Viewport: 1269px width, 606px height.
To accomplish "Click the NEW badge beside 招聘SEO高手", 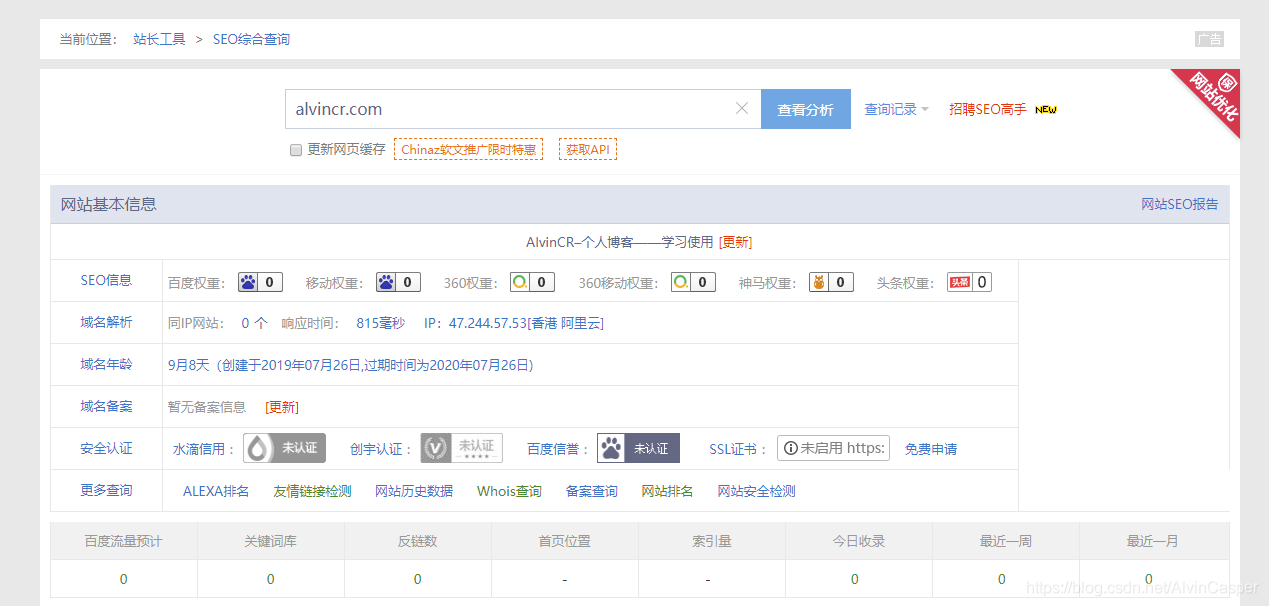I will (x=1046, y=109).
